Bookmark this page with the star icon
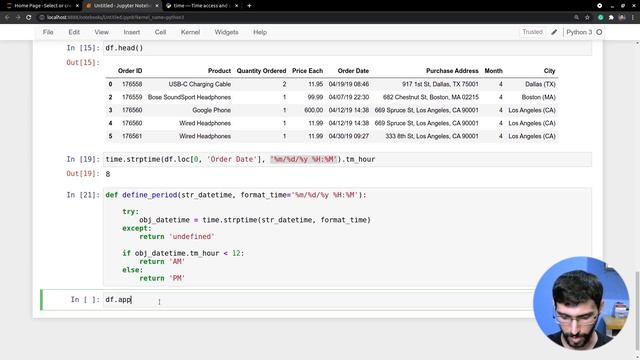The image size is (640, 360). coord(587,18)
